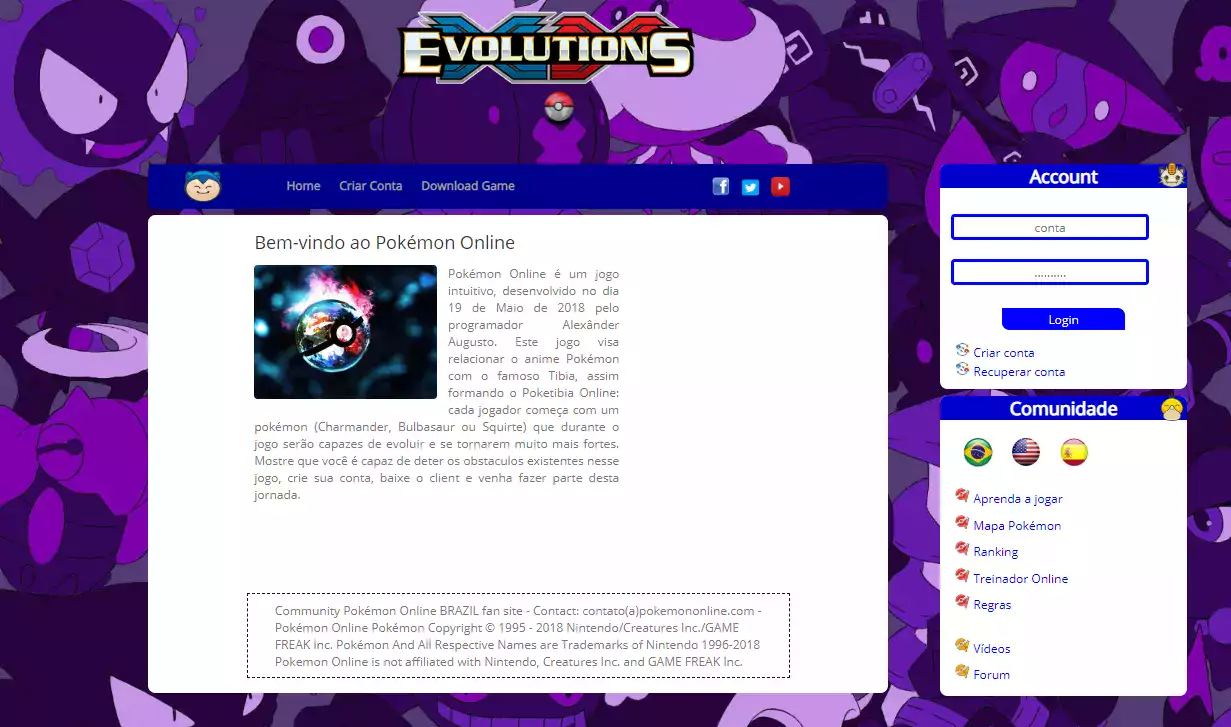This screenshot has height=727, width=1231.
Task: Click the icon beside Vídeos
Action: [x=962, y=645]
